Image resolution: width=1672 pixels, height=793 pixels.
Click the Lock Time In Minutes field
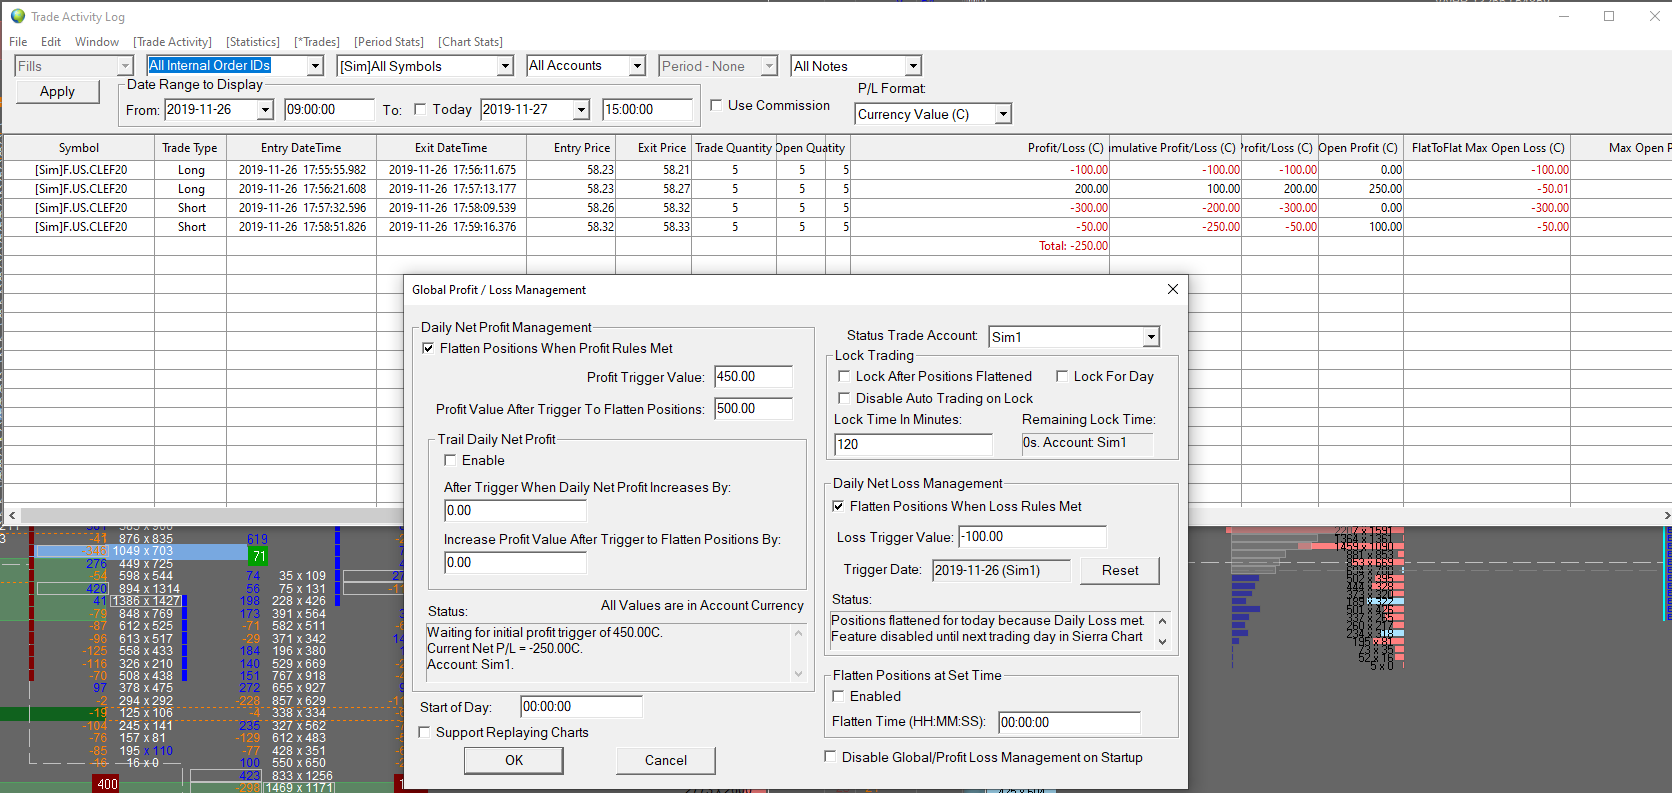click(913, 444)
